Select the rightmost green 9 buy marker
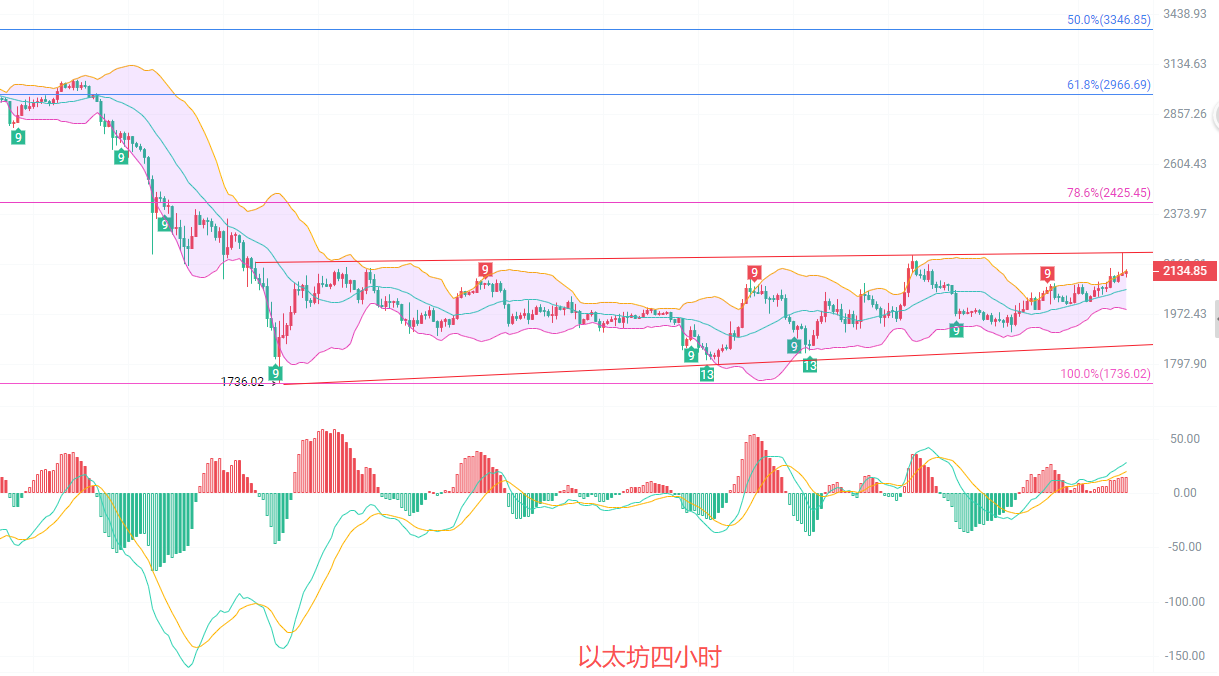This screenshot has height=676, width=1219. (956, 329)
